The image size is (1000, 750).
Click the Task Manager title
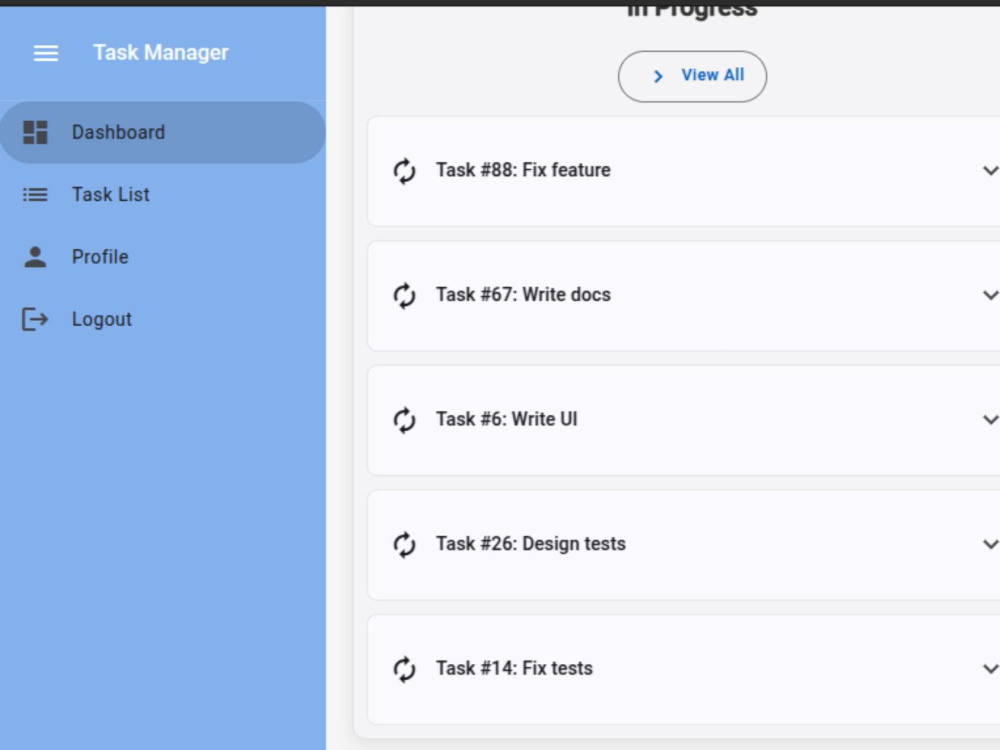161,52
